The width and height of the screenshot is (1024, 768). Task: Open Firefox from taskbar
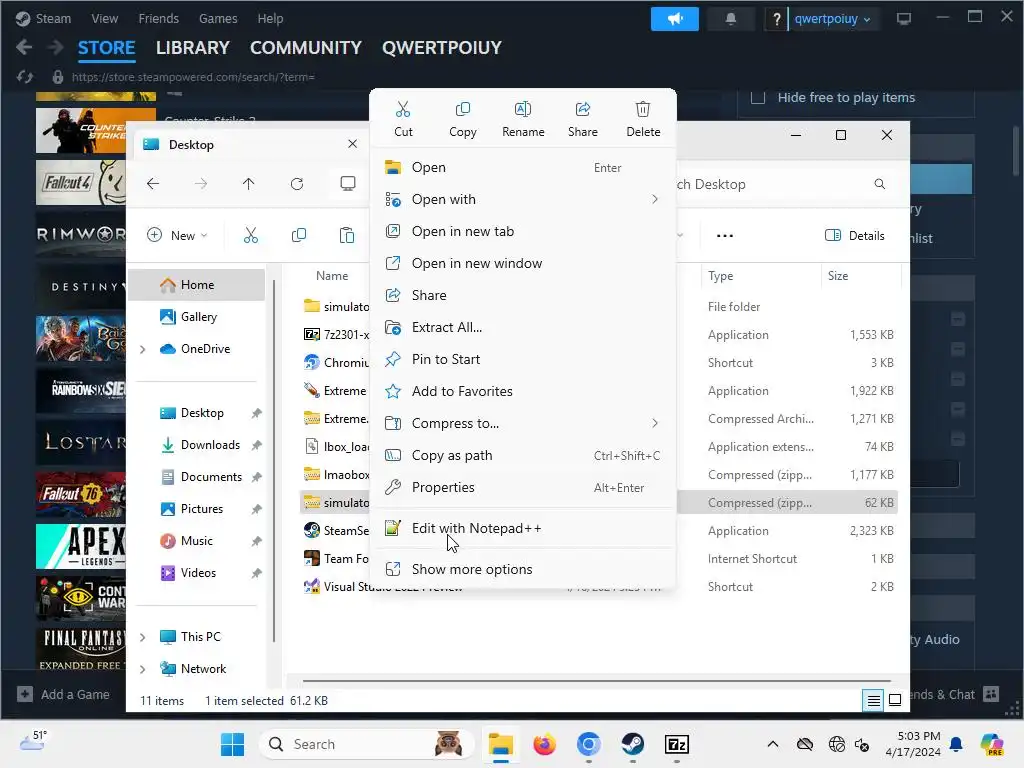544,744
